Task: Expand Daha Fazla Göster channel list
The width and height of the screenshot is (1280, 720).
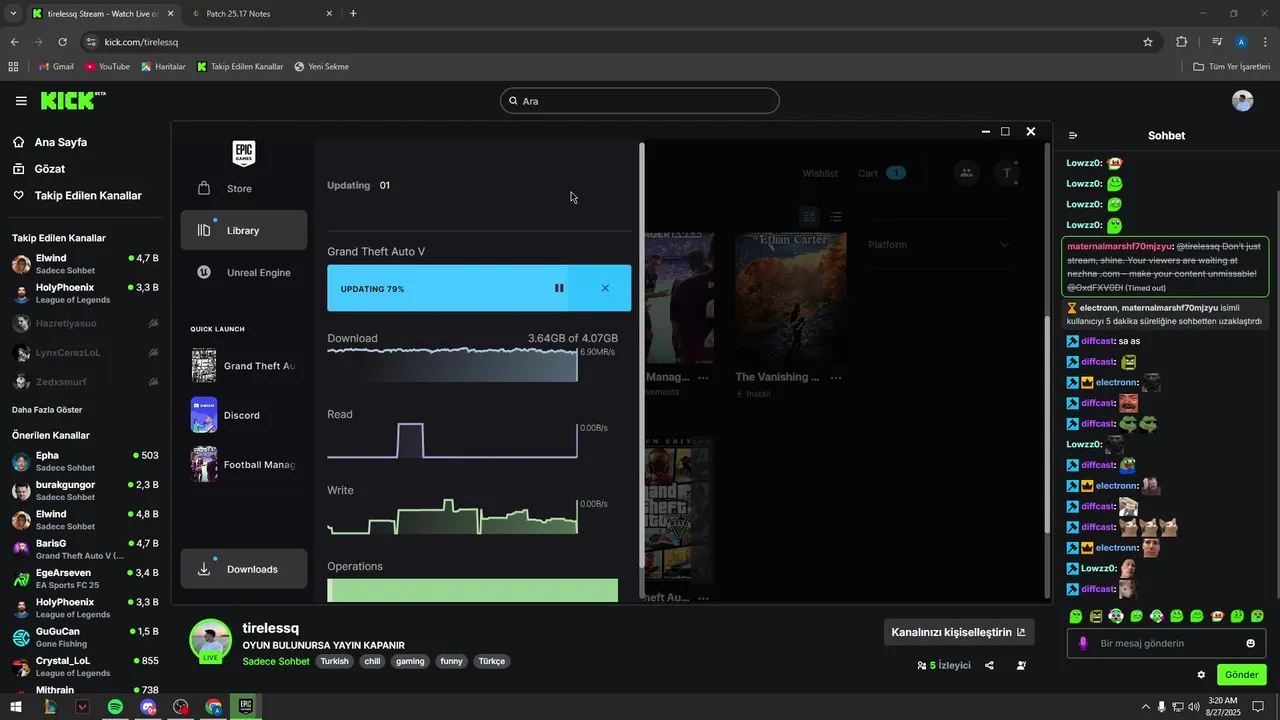Action: coord(47,410)
